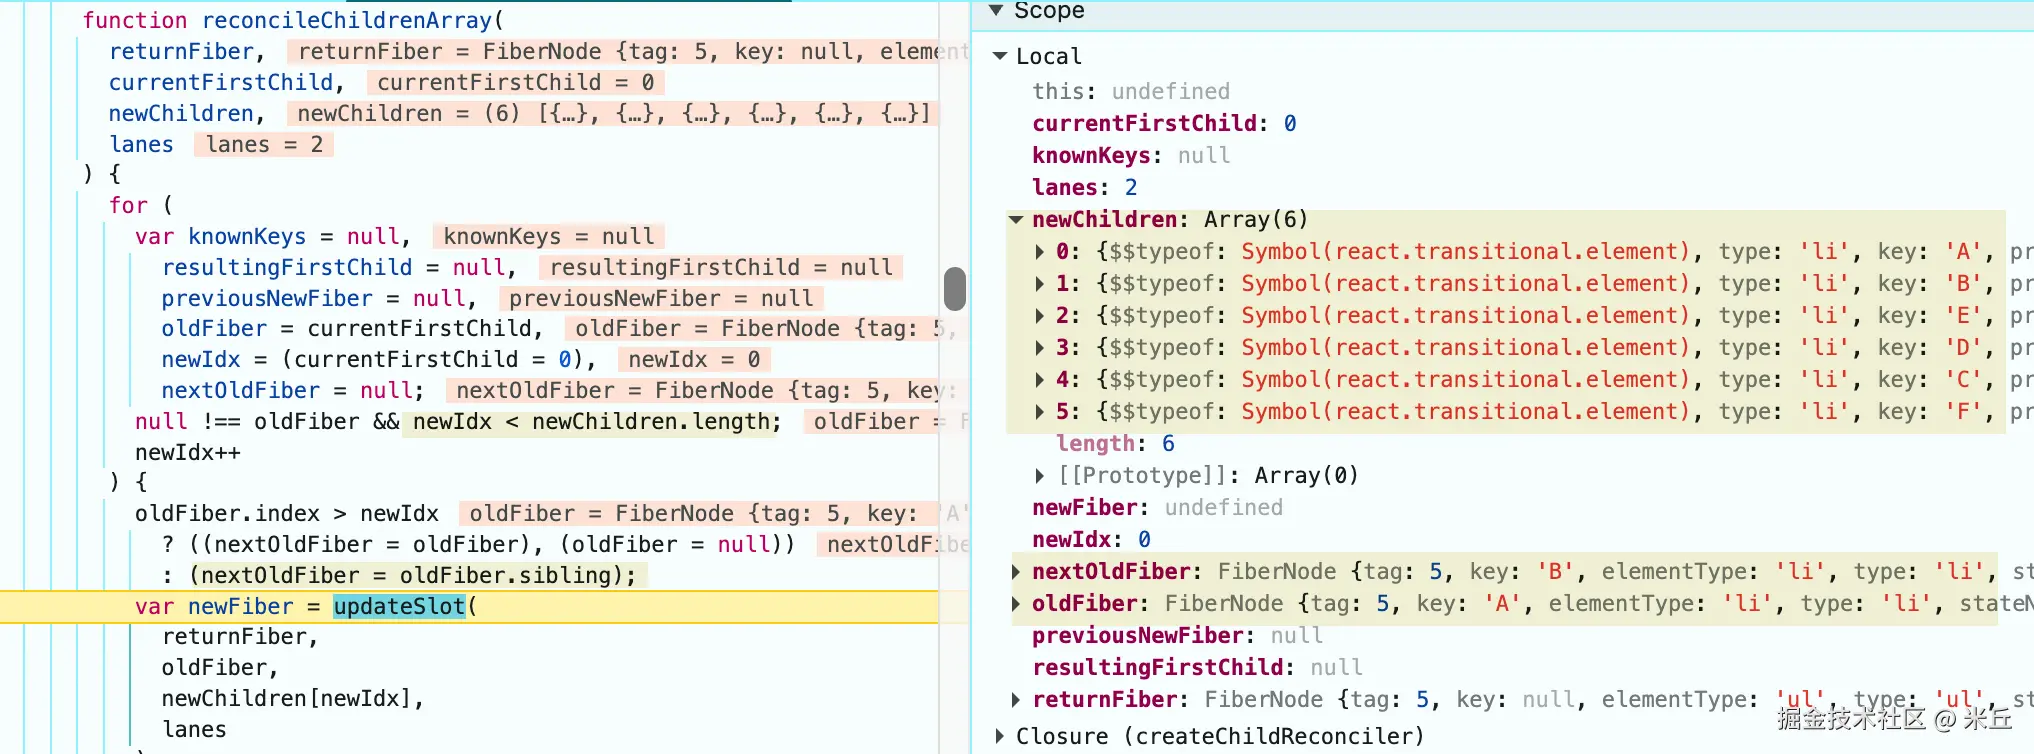
Task: Collapse the Scope section
Action: 996,10
